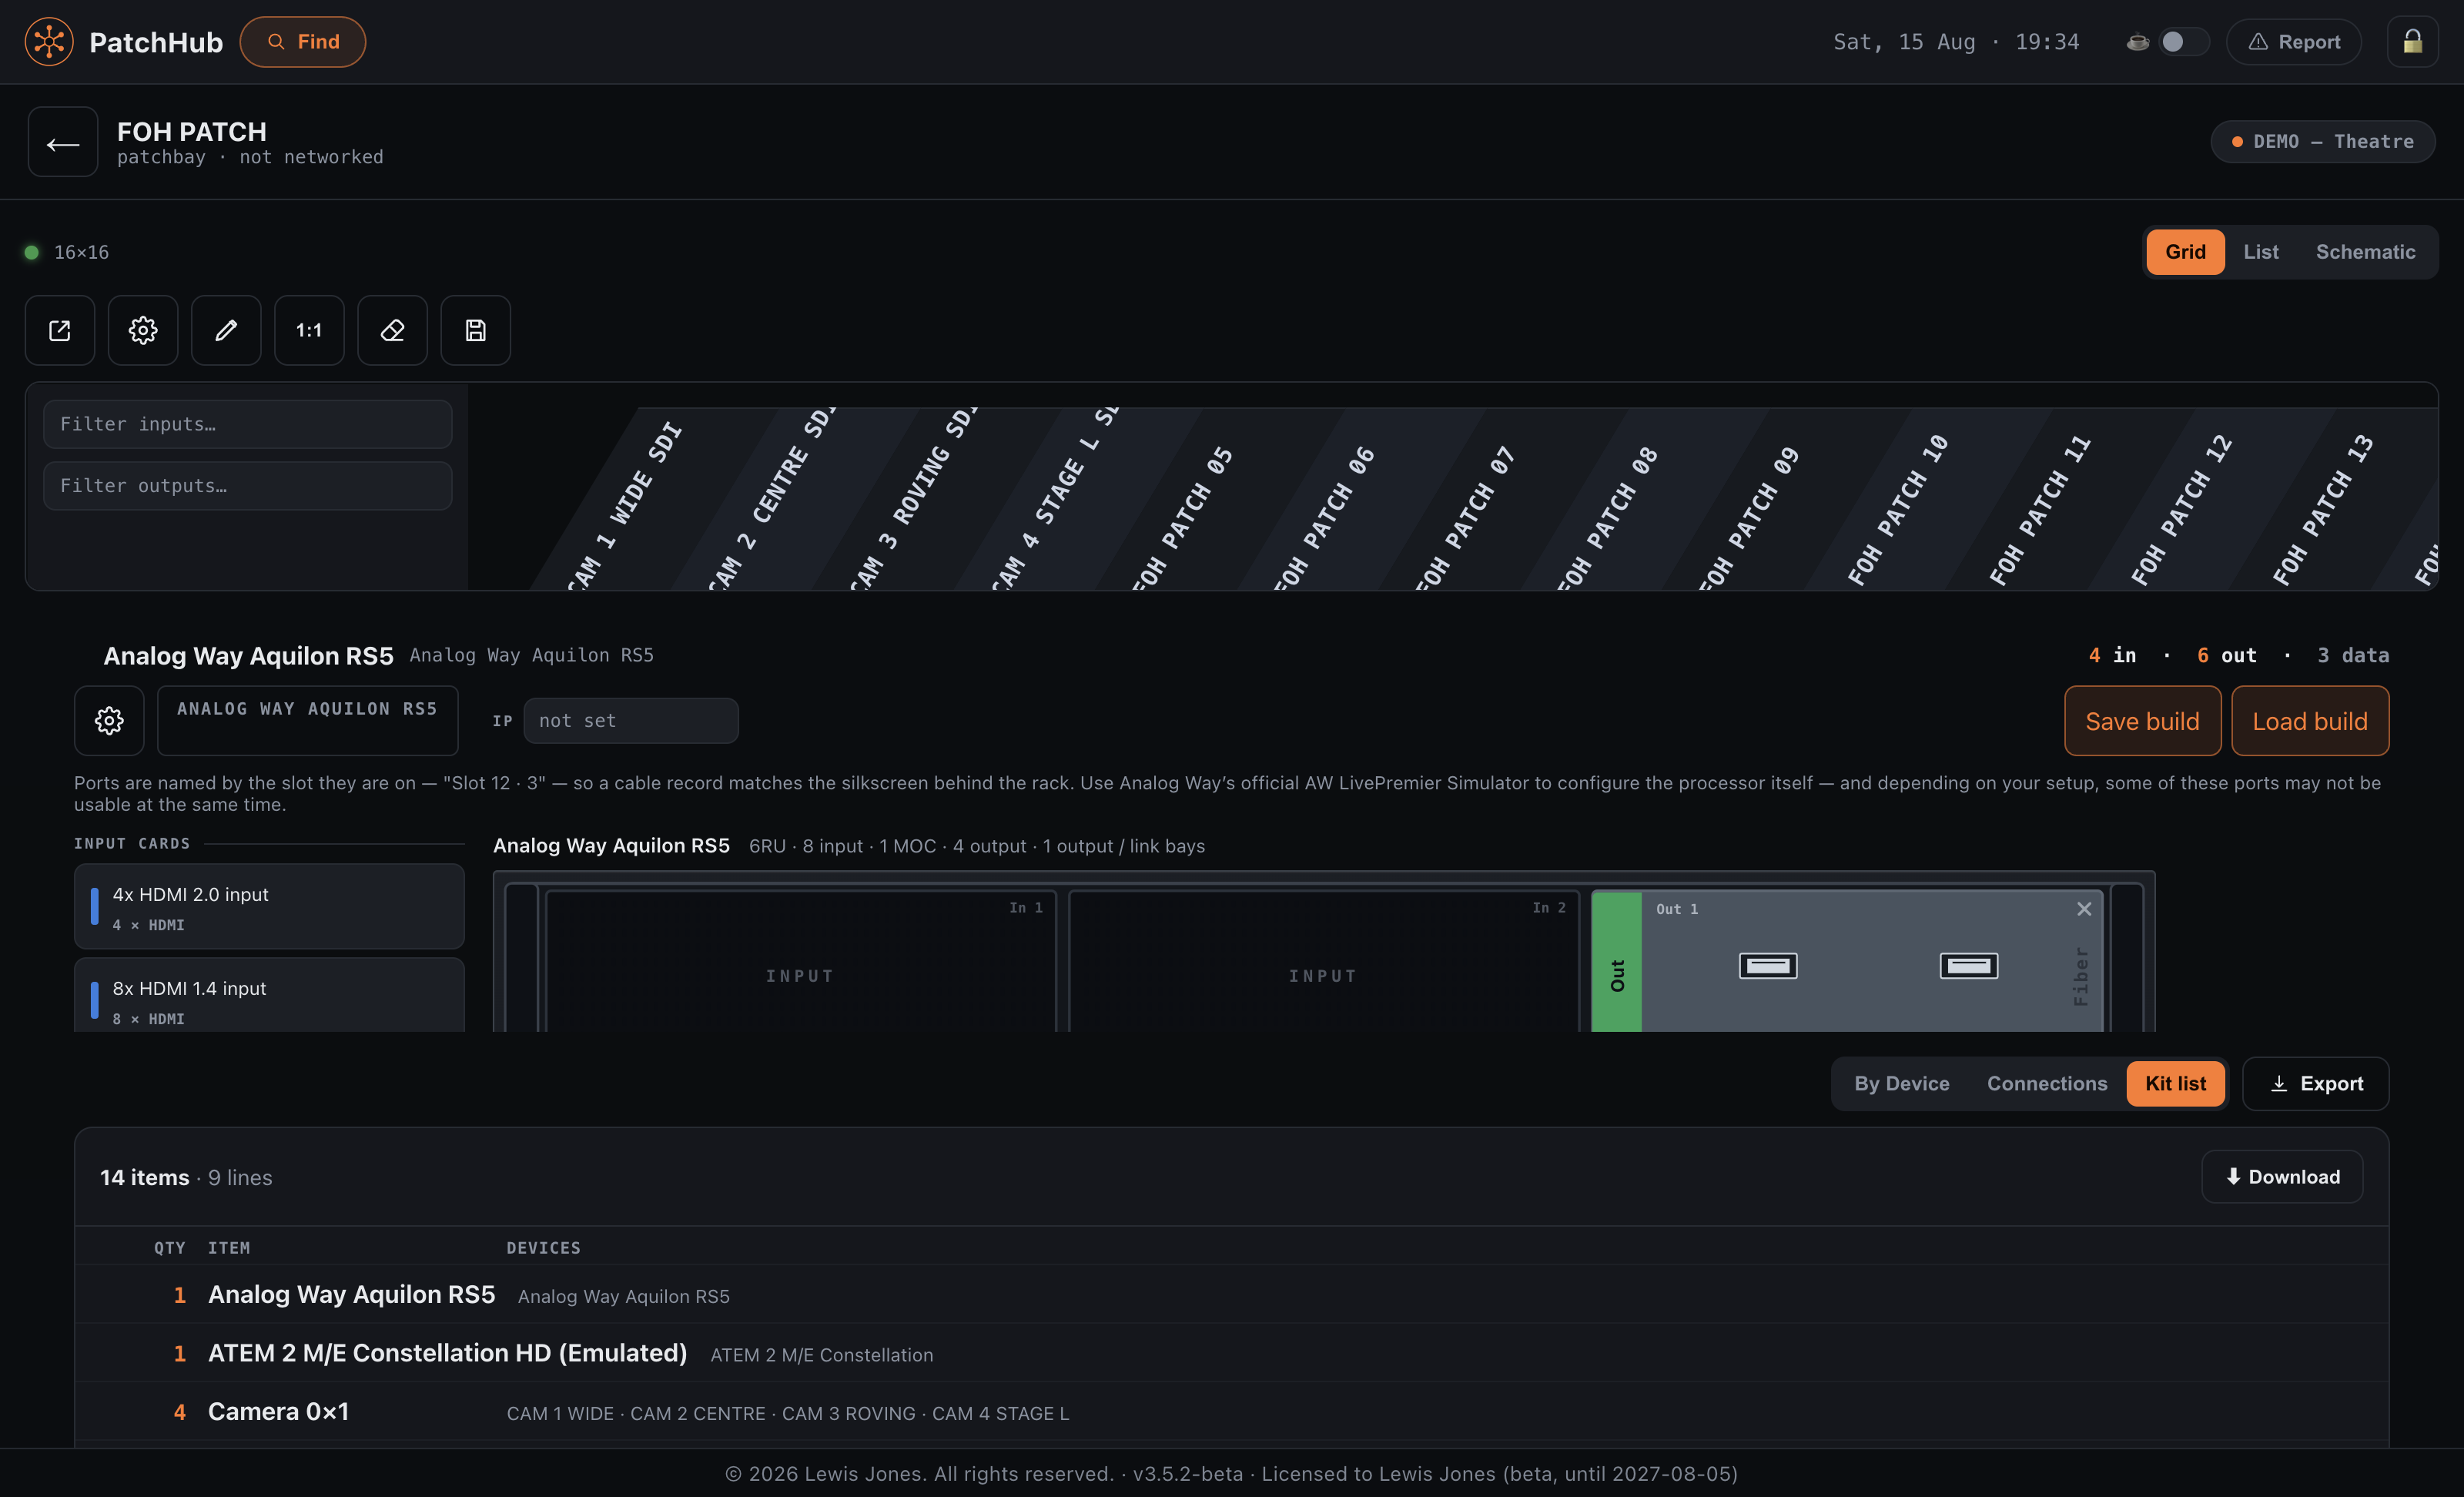The height and width of the screenshot is (1497, 2464).
Task: Select the pencil edit tool
Action: click(226, 330)
